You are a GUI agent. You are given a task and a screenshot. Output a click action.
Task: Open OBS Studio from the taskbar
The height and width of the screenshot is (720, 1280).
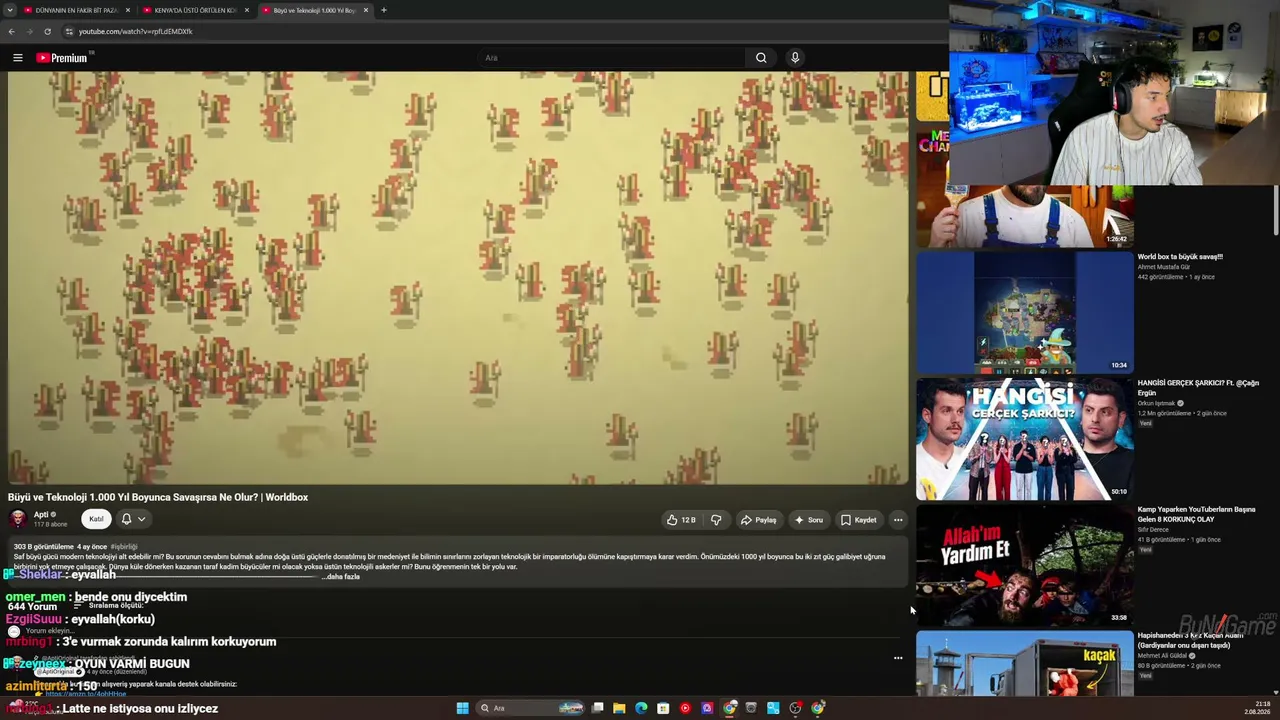(795, 708)
